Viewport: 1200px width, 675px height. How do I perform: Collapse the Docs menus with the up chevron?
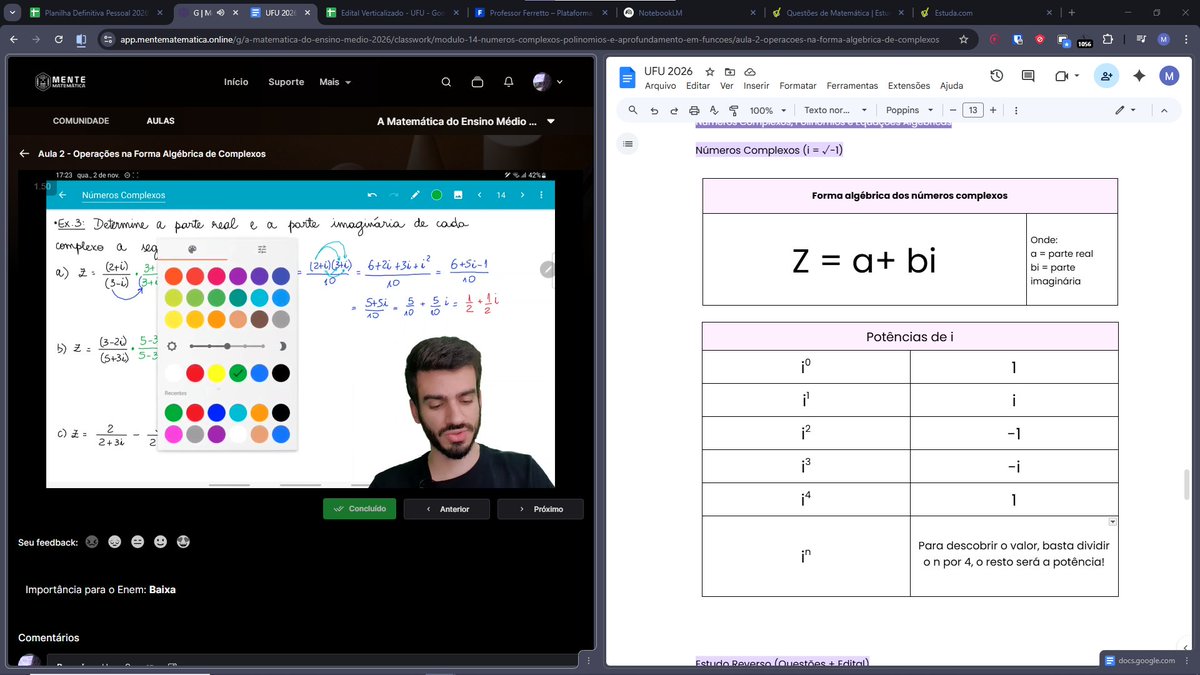1164,110
